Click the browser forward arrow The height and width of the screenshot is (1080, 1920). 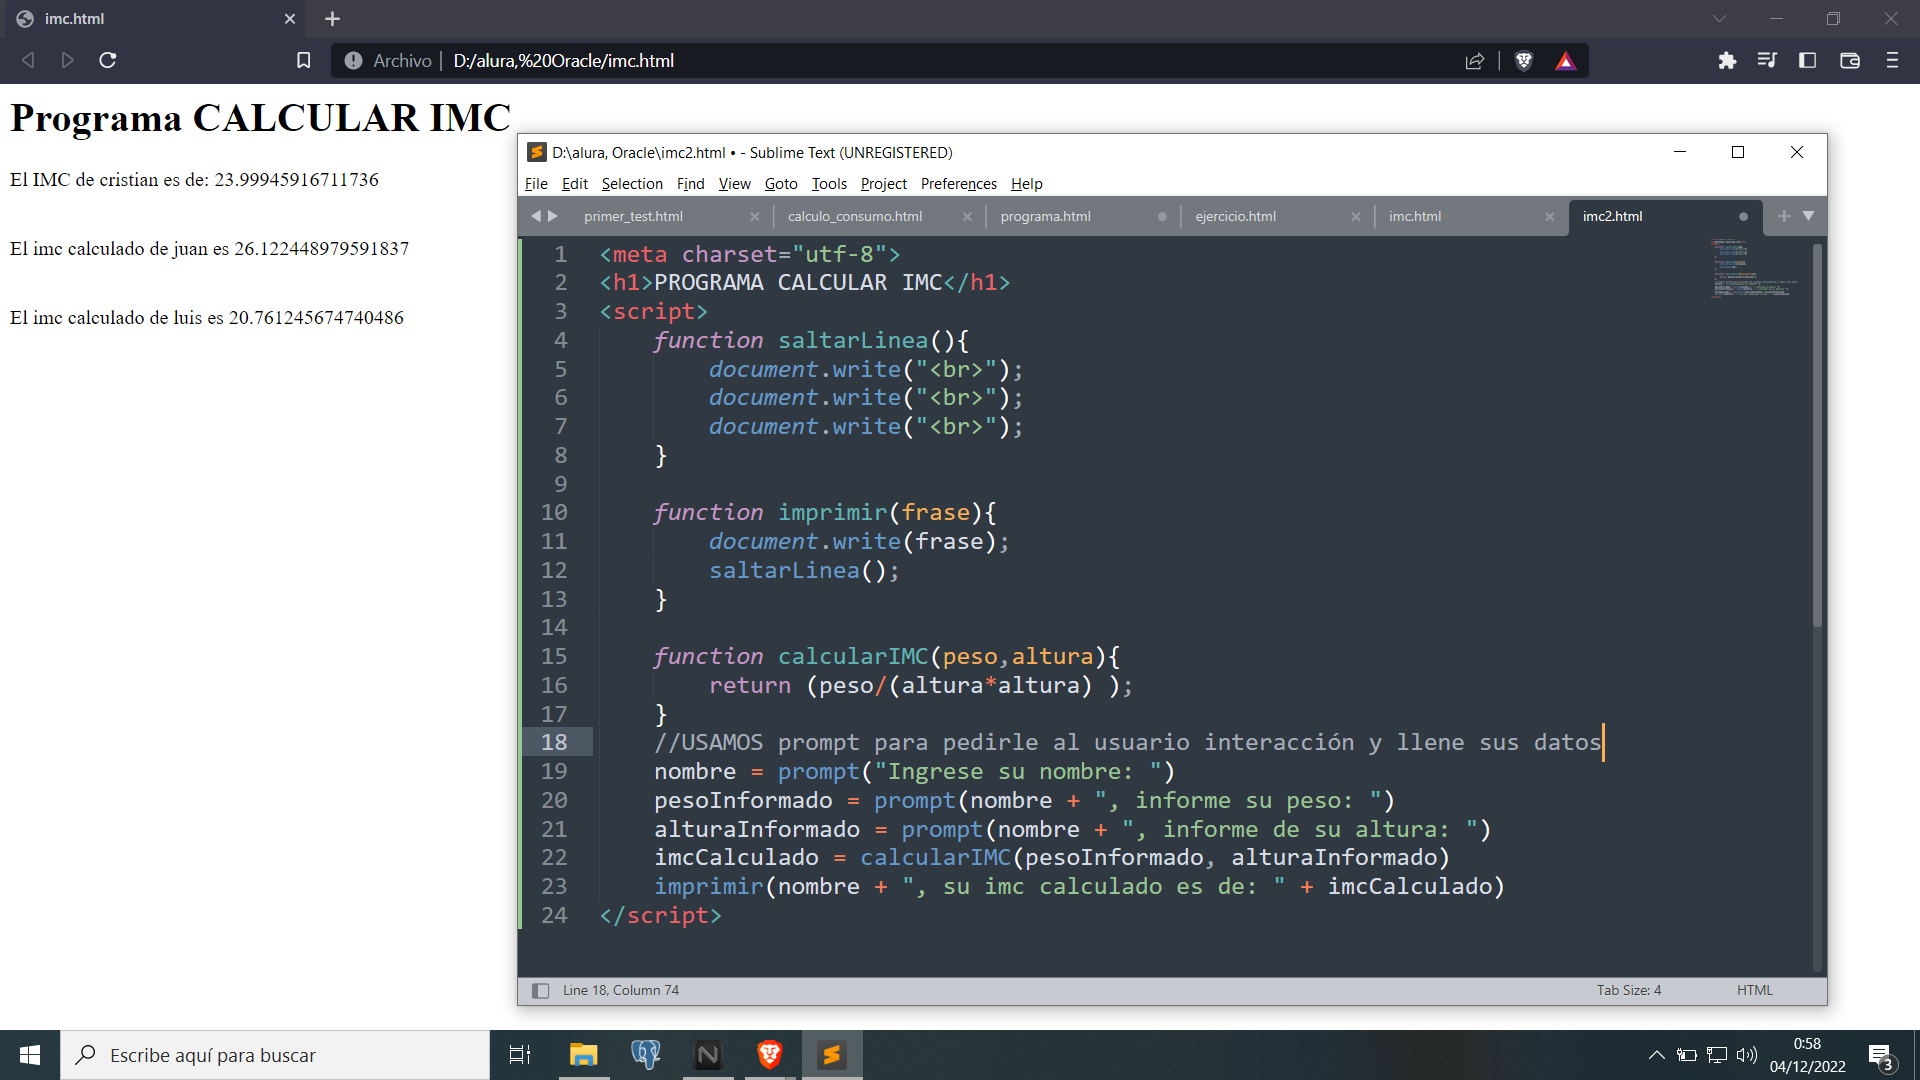(x=67, y=60)
